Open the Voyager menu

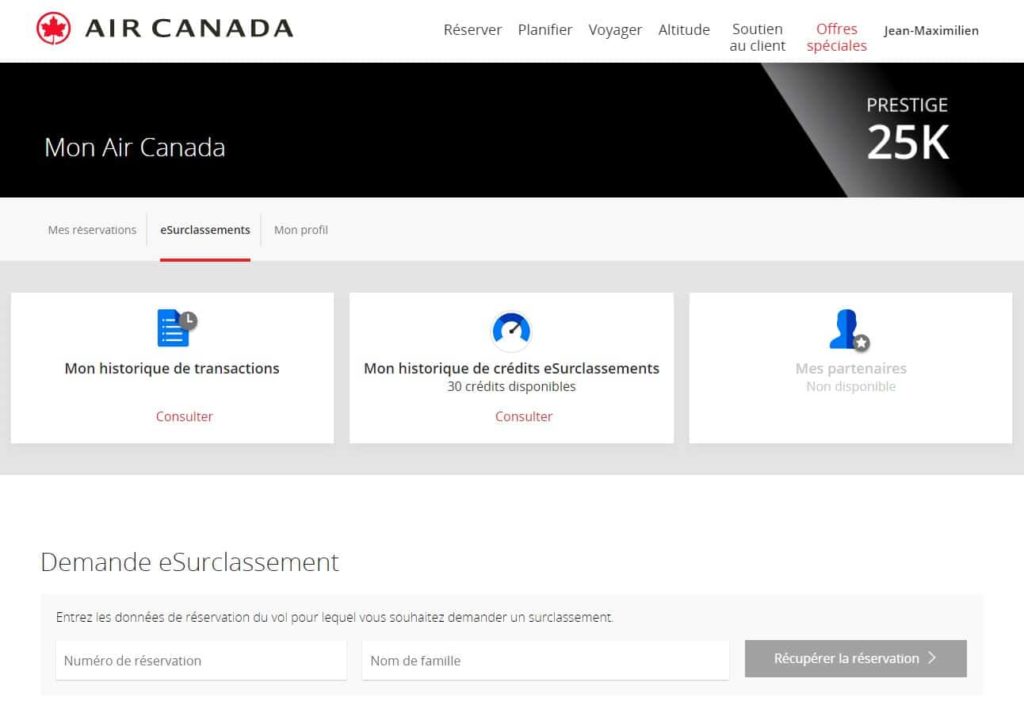[615, 30]
